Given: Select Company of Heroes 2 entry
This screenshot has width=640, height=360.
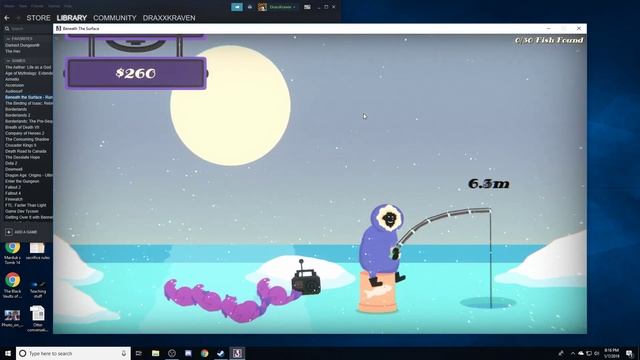Looking at the screenshot, I should (24, 133).
